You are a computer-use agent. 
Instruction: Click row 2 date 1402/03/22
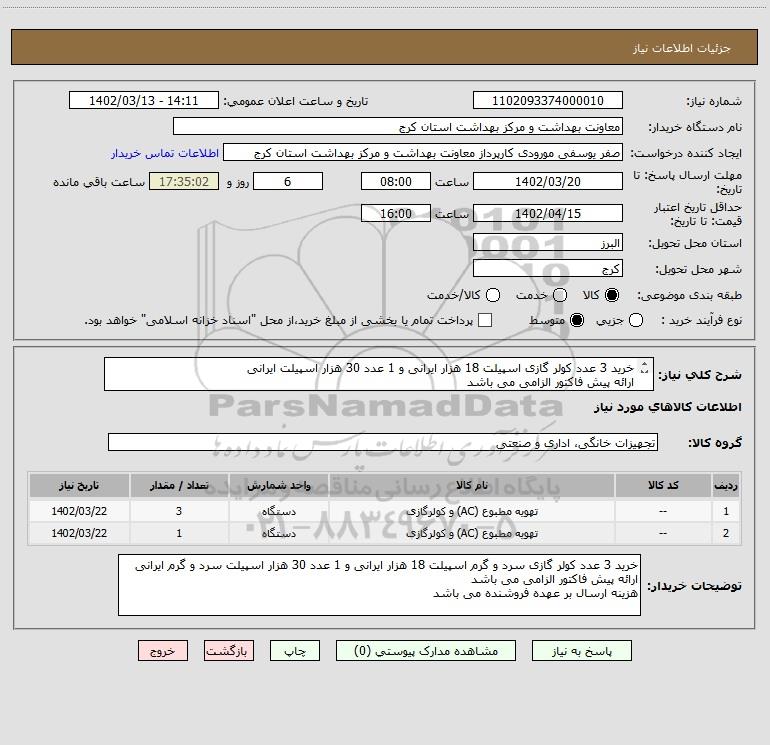[x=79, y=533]
